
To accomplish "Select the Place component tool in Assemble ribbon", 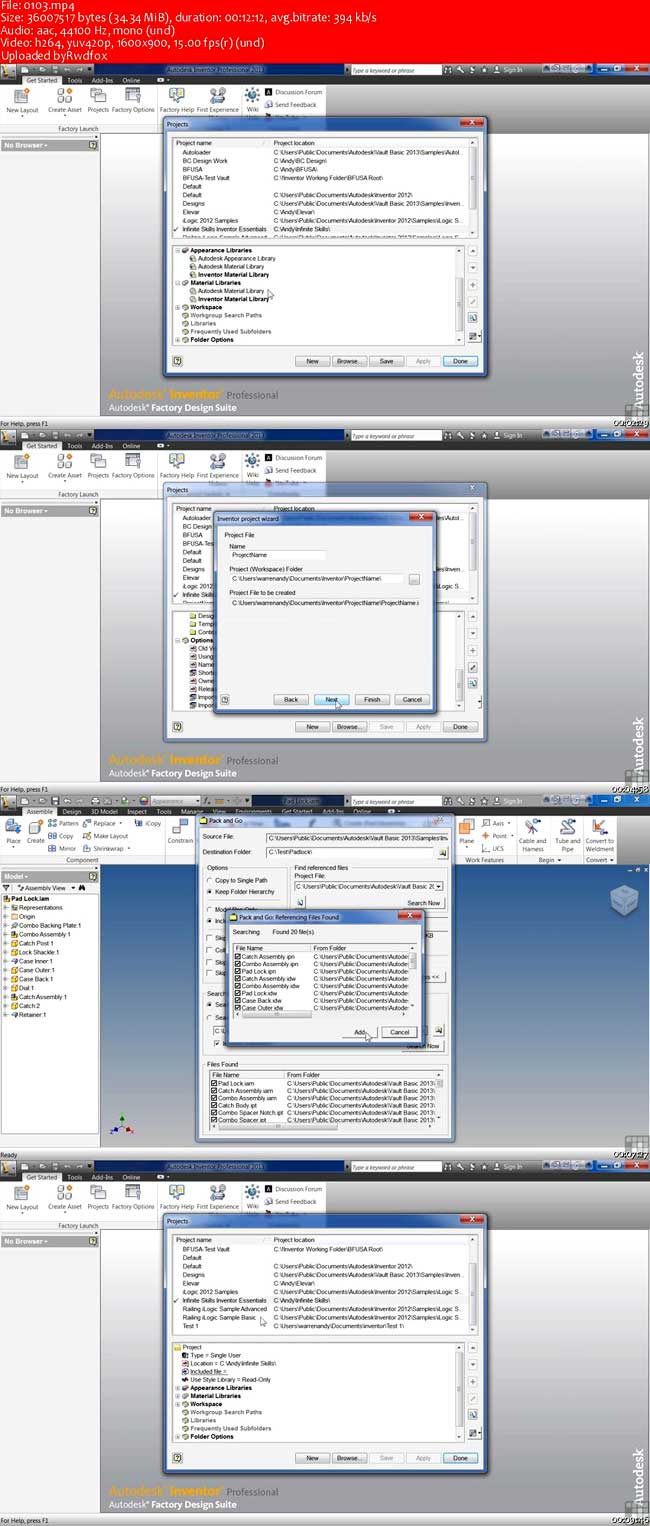I will point(13,832).
